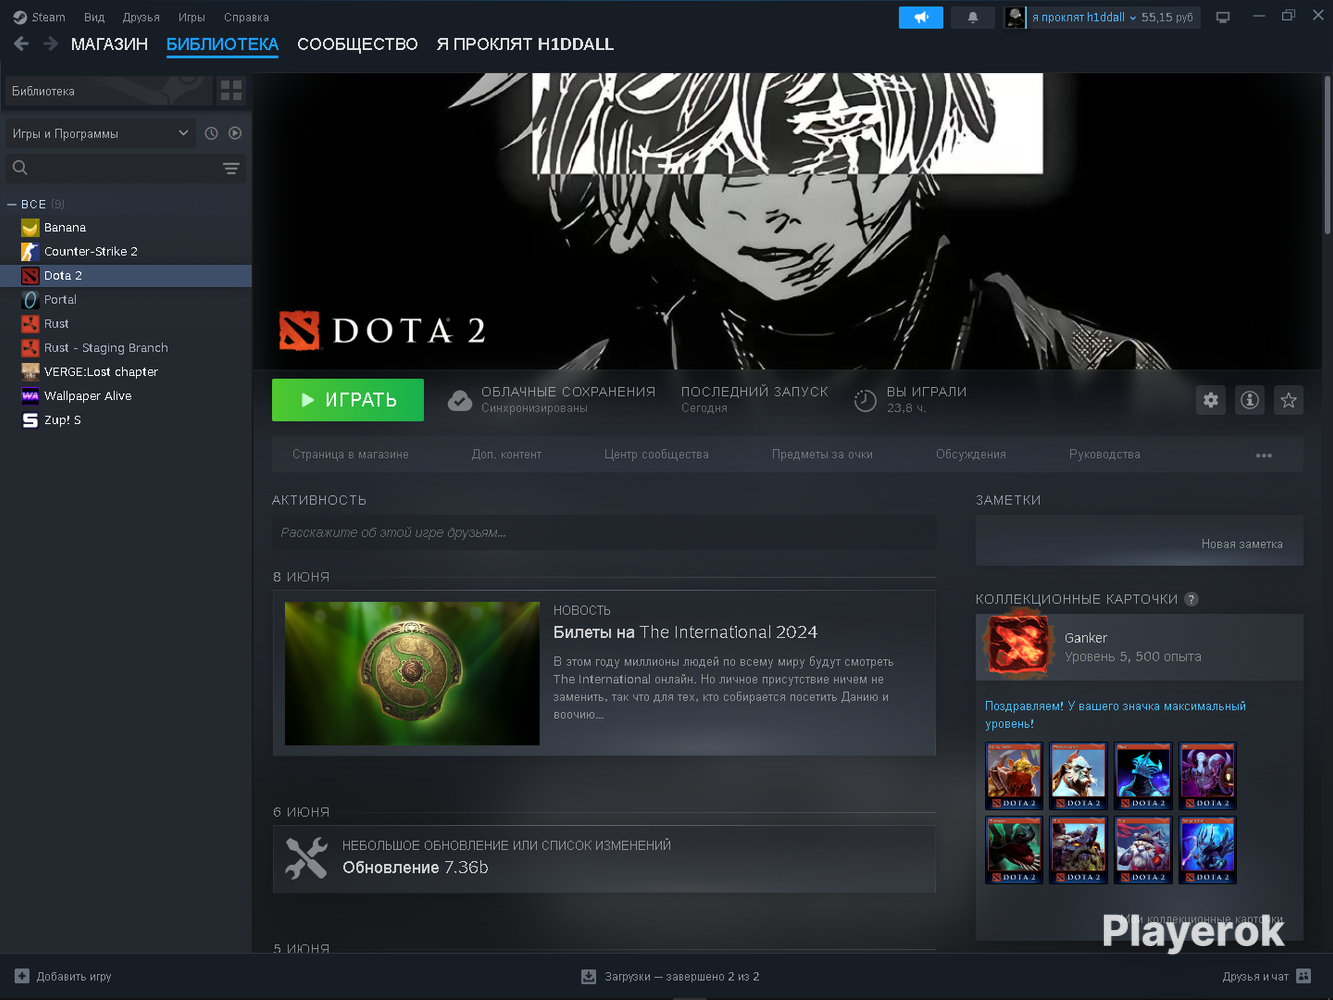
Task: Open Загрузки — завершено 2 из 2 status
Action: 682,976
